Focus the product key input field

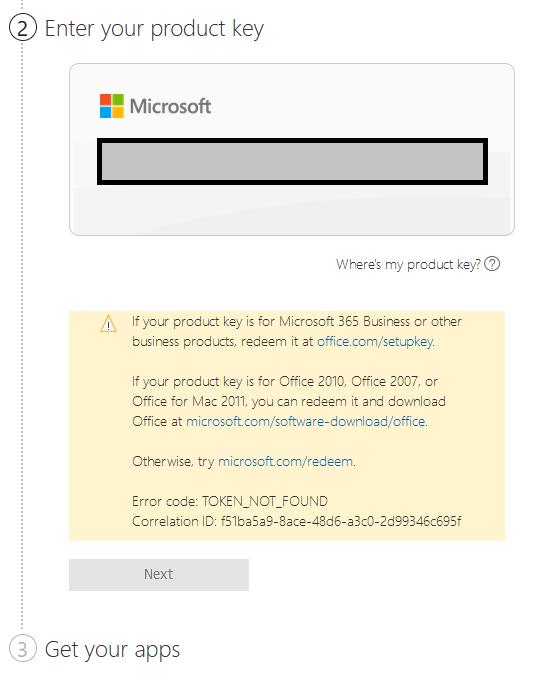292,162
